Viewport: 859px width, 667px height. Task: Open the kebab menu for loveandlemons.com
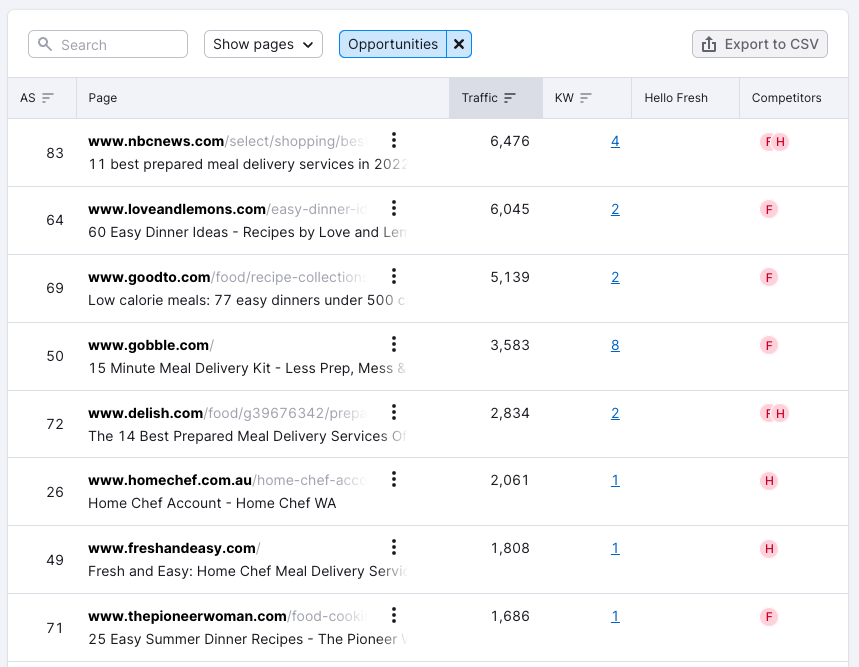point(394,209)
